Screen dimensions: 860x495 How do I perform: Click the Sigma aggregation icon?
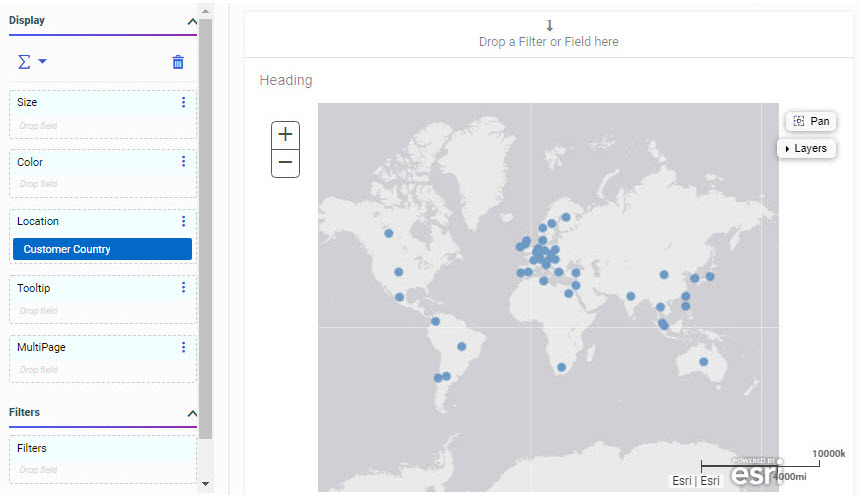tap(24, 61)
